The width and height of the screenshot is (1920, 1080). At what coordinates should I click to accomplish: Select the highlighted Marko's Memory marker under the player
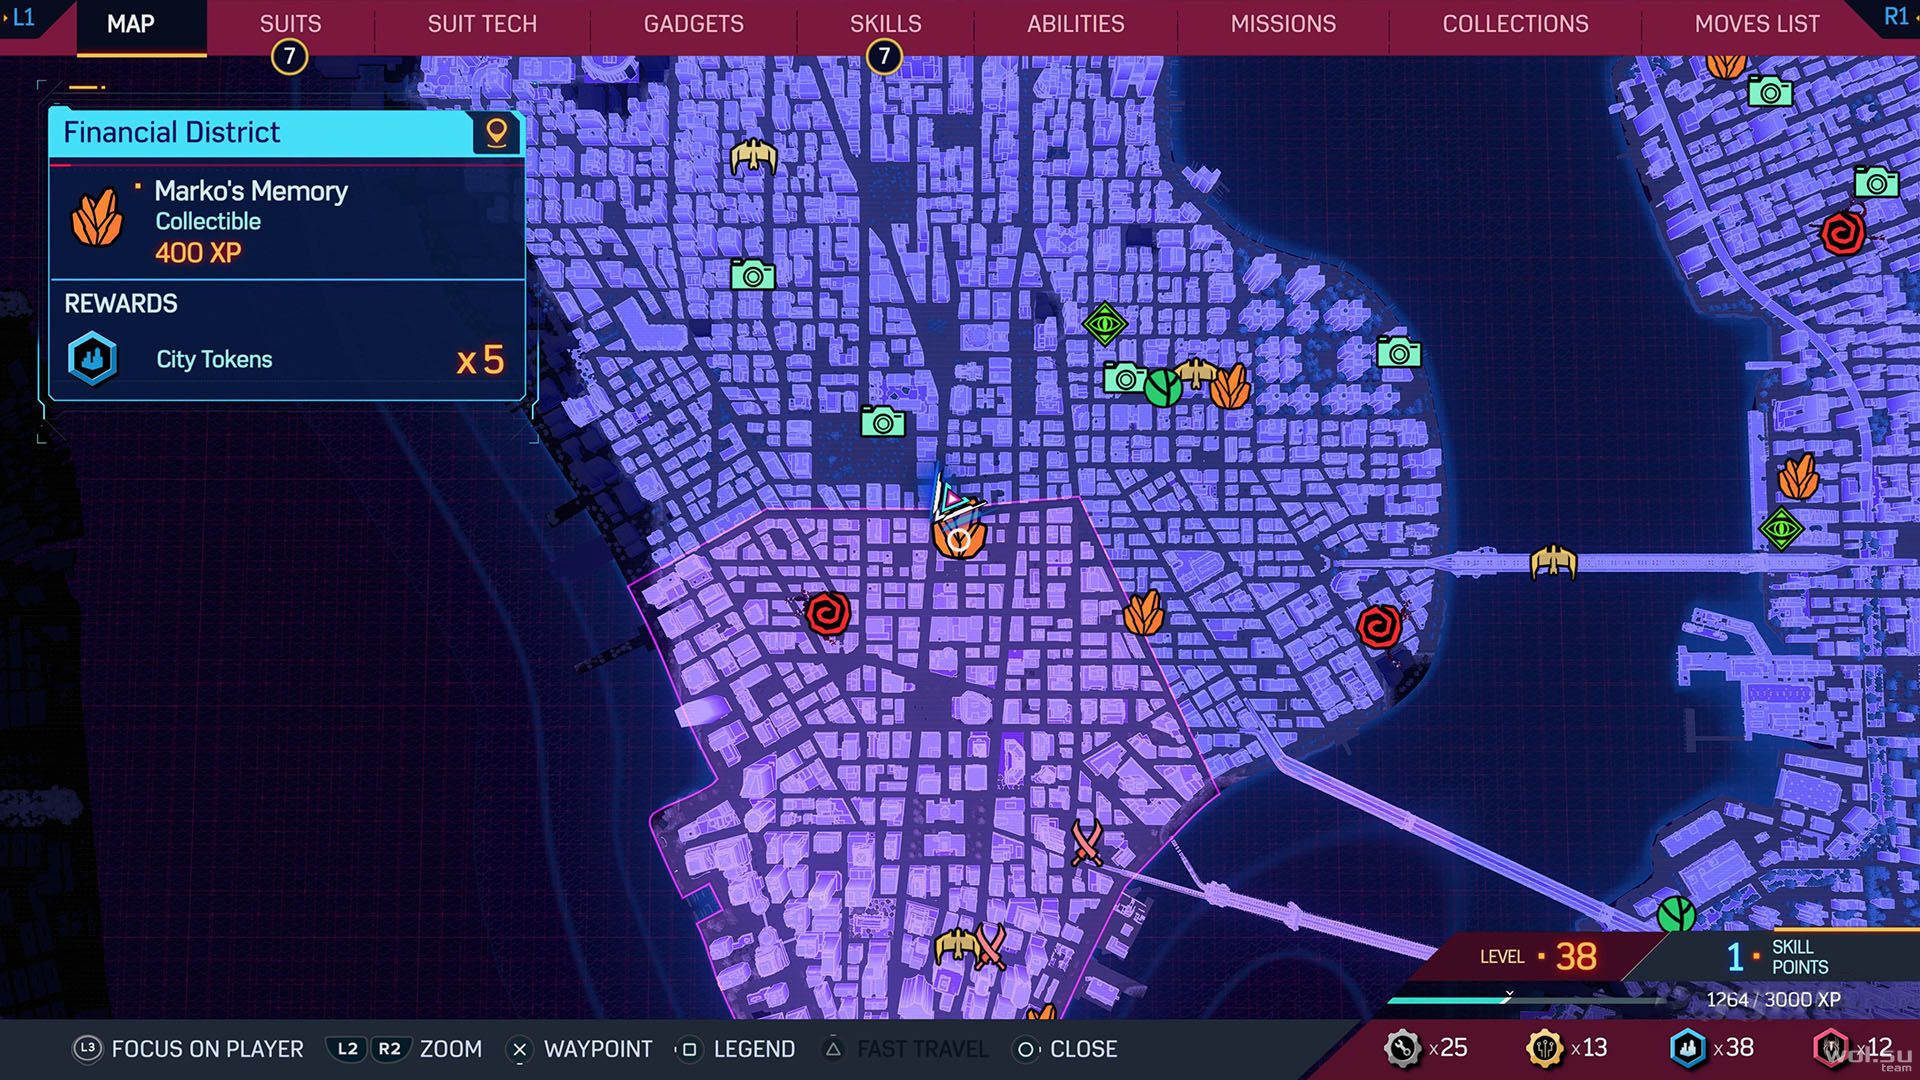point(959,540)
